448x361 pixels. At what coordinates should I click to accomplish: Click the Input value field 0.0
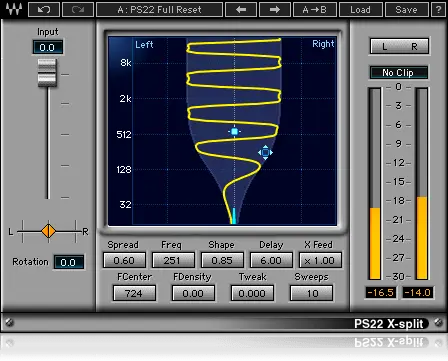(x=48, y=47)
